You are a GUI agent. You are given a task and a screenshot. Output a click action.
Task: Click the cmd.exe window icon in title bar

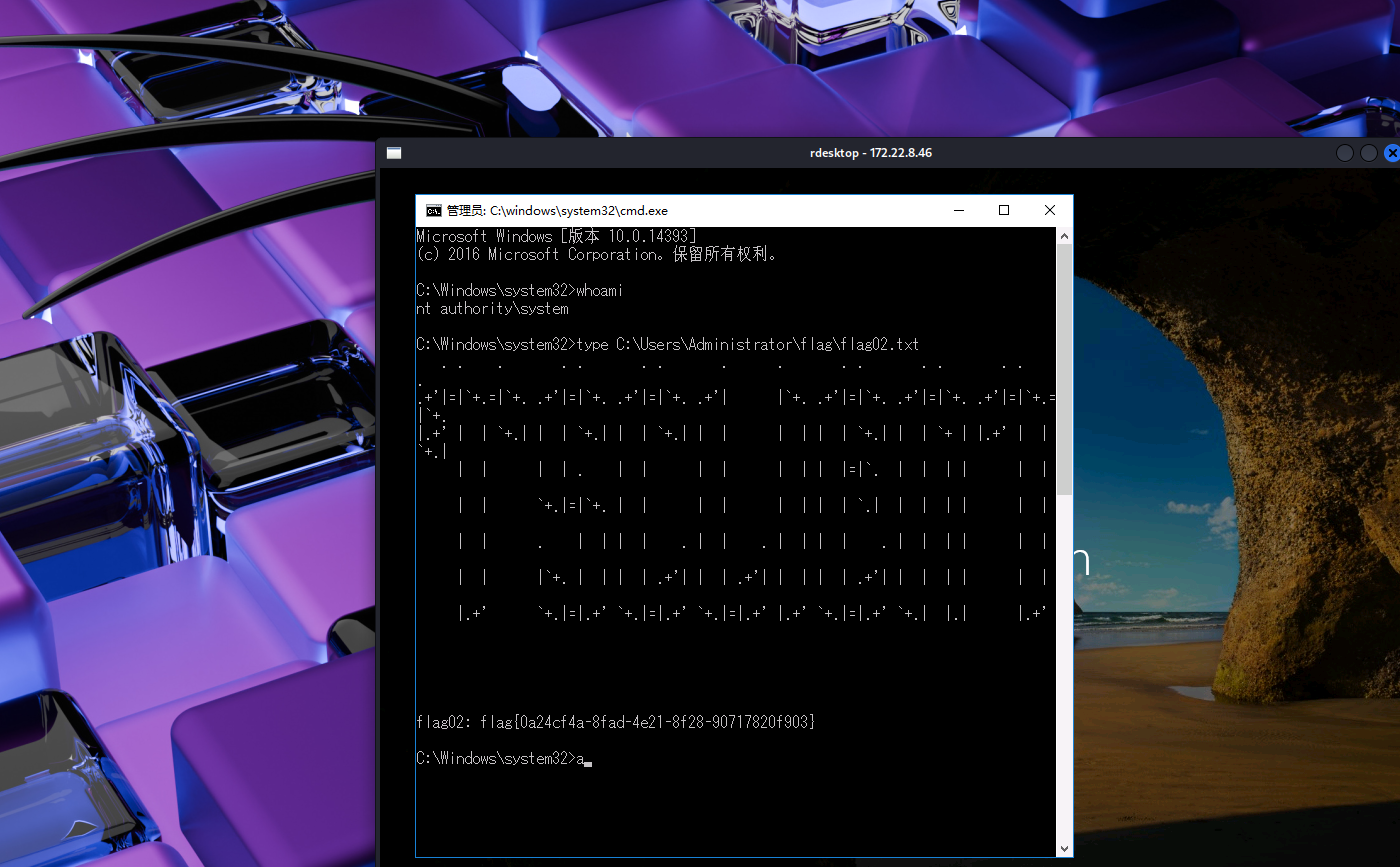pos(434,210)
